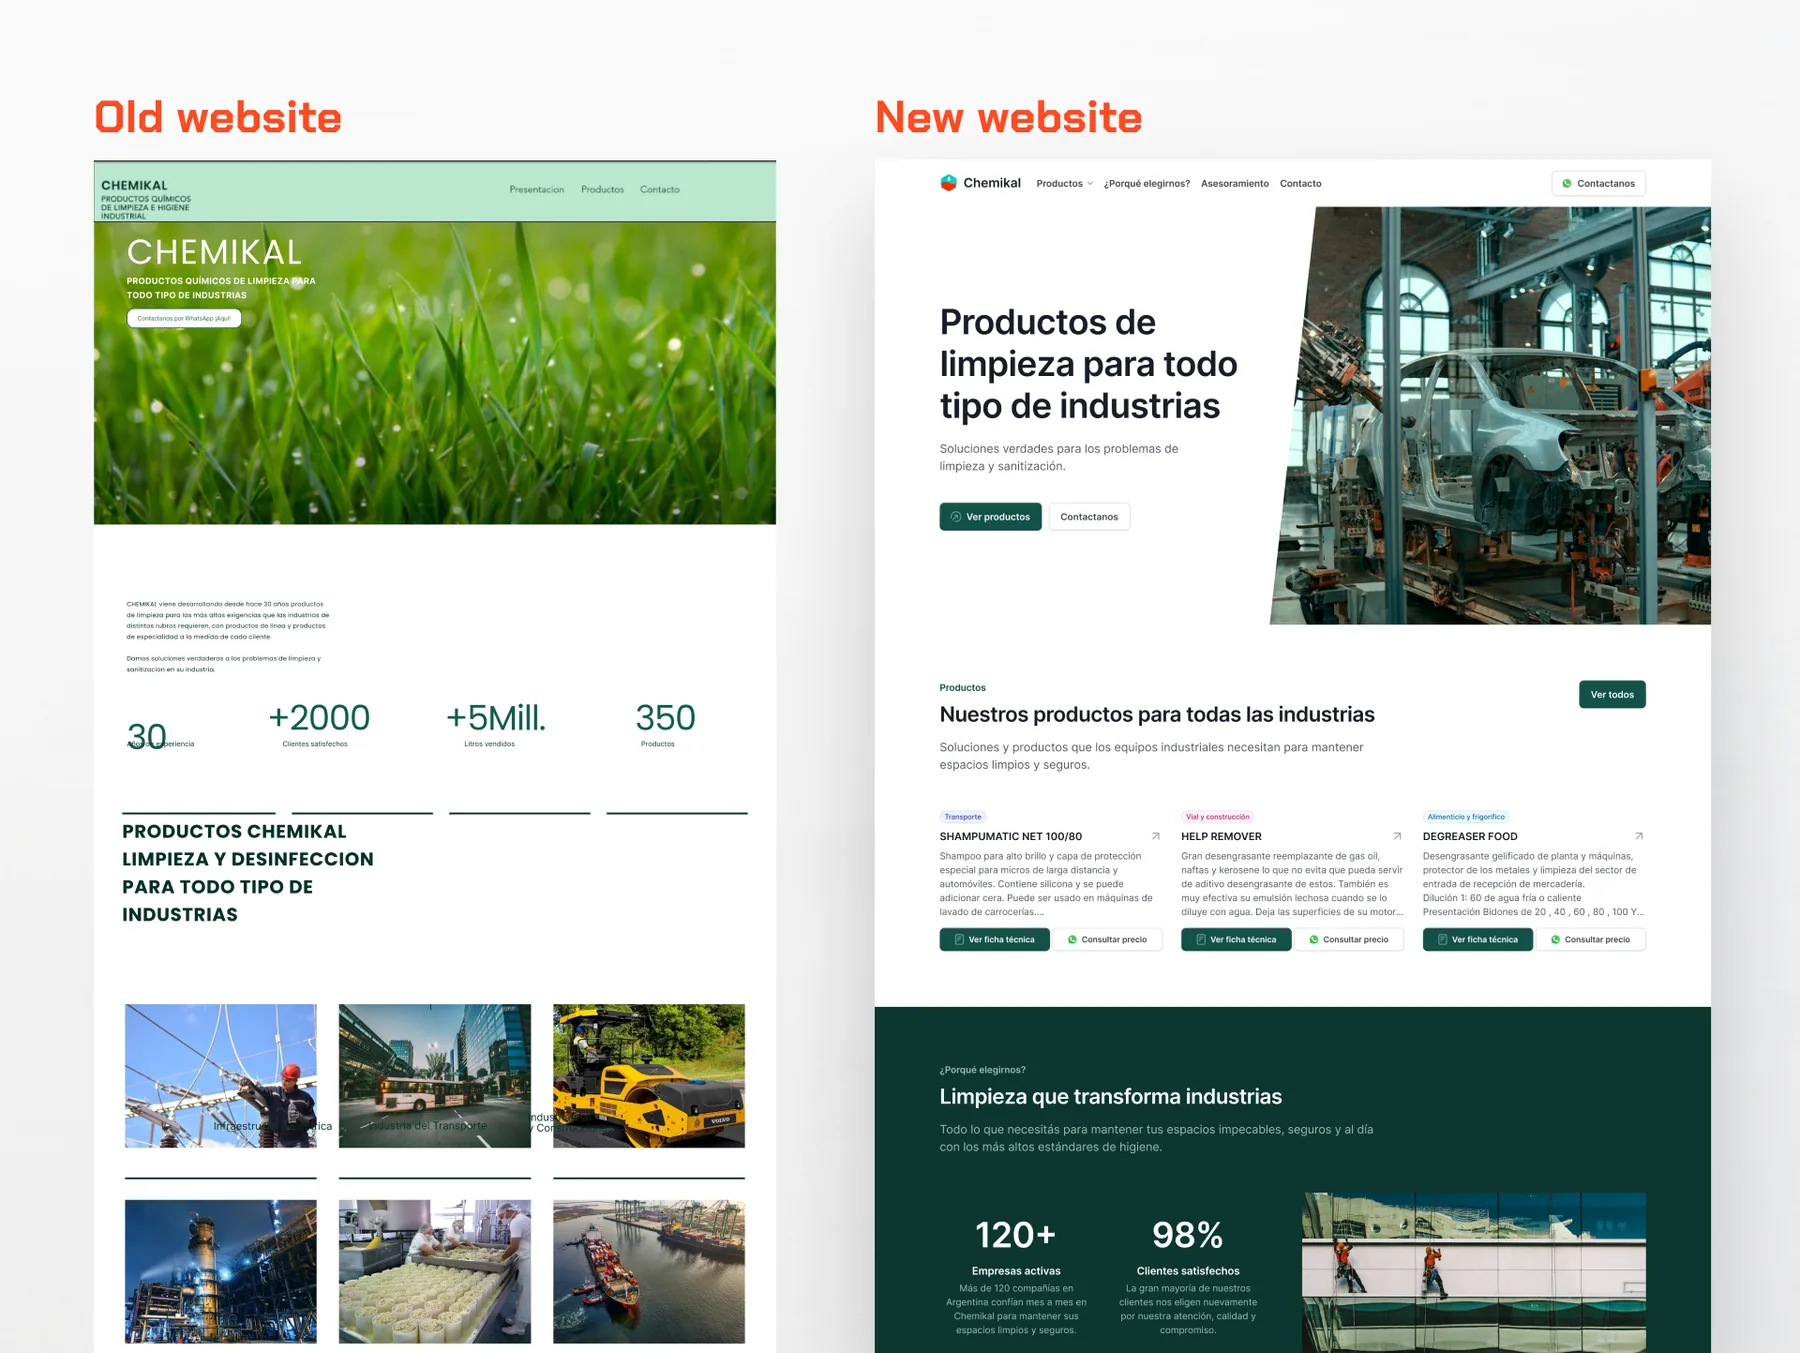
Task: Open arrow icon on DEGREASER FOOD card
Action: click(x=1638, y=836)
